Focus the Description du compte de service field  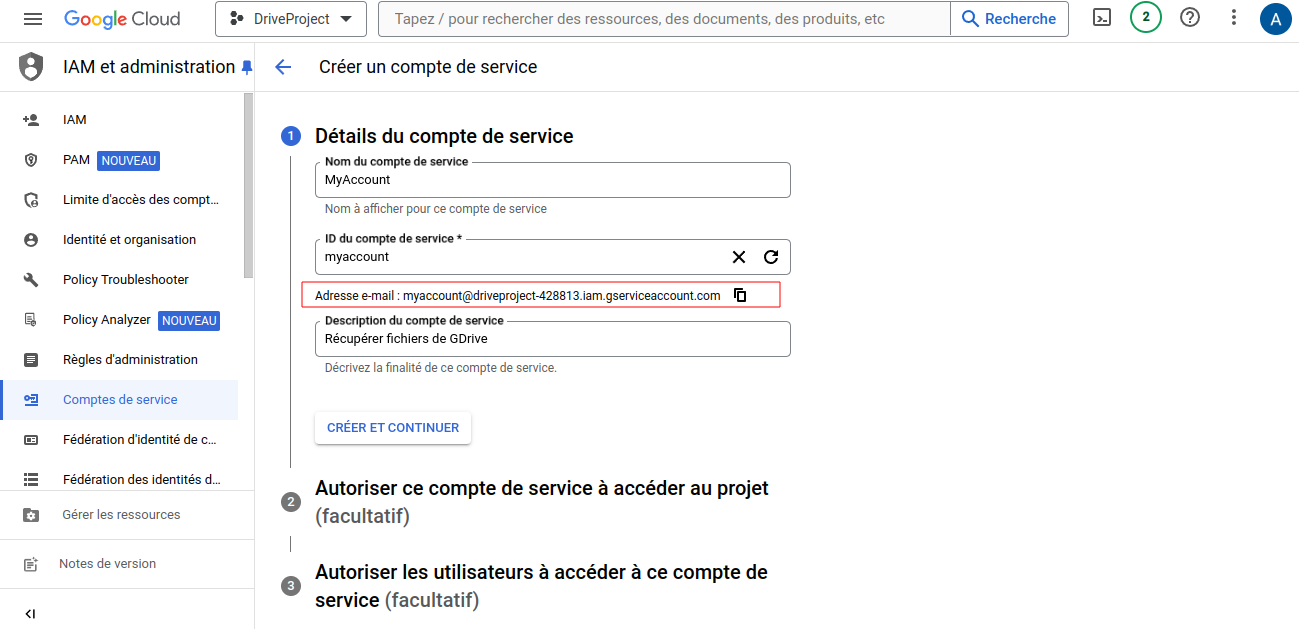coord(552,339)
